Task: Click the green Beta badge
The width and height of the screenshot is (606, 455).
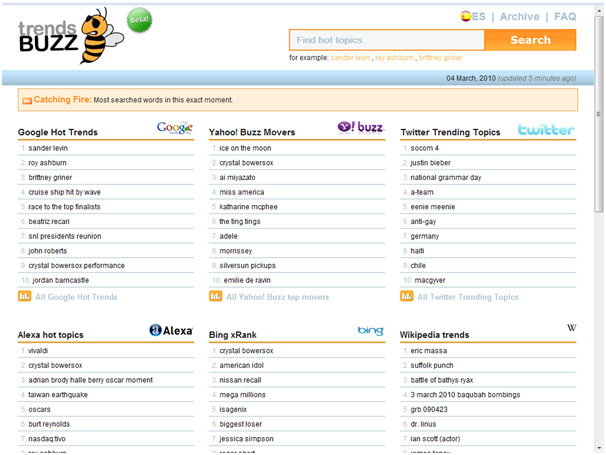Action: [139, 20]
